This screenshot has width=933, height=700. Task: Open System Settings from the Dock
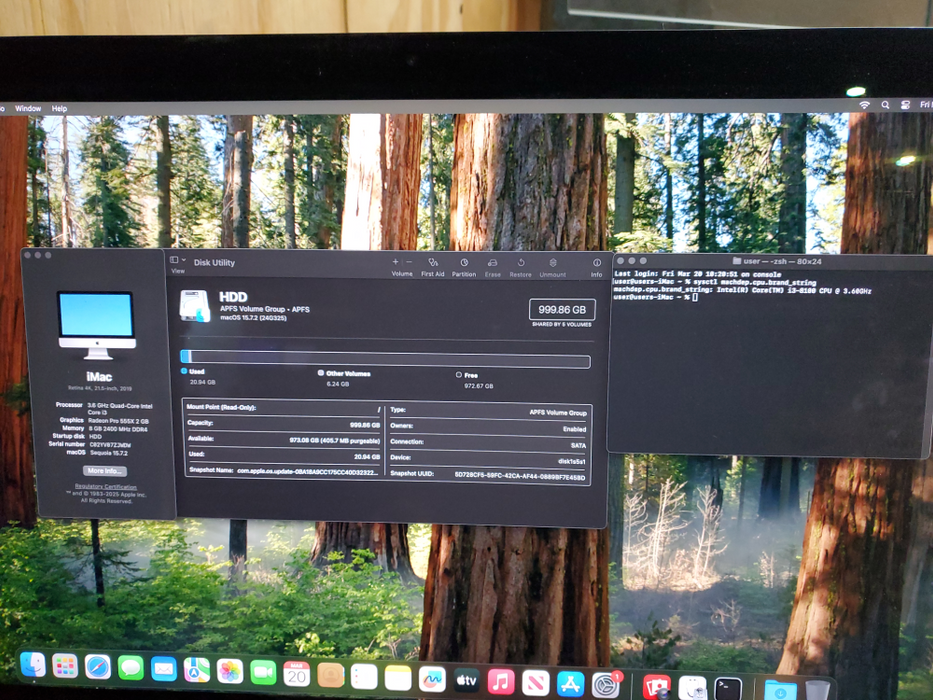pyautogui.click(x=606, y=685)
